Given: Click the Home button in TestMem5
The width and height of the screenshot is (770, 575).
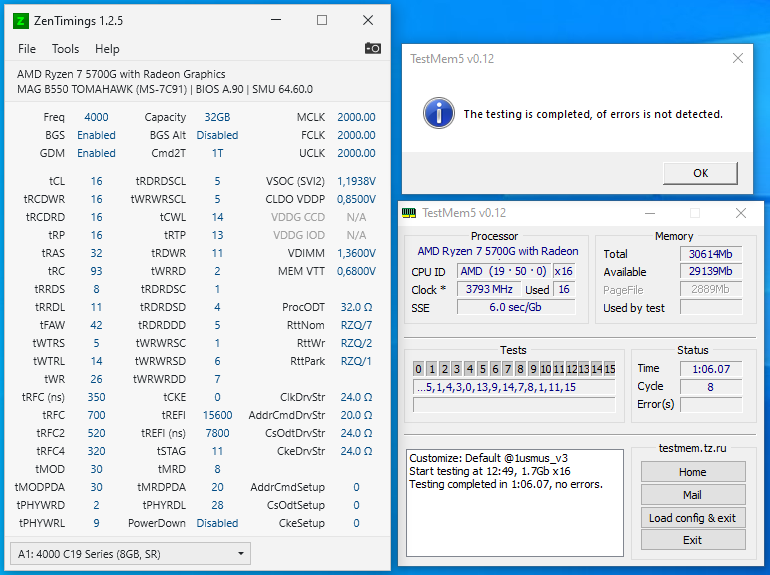Looking at the screenshot, I should click(693, 472).
